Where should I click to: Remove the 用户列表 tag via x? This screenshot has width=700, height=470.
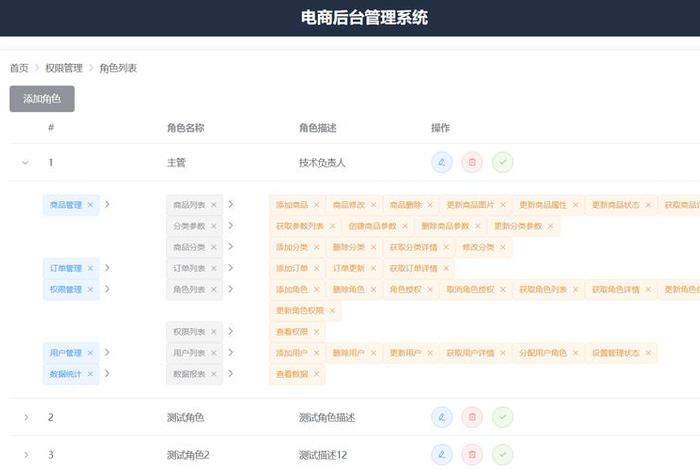213,353
